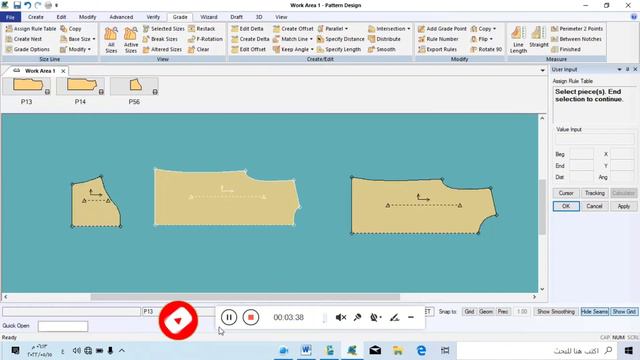Expand Modify dropdown in Size Line group
The height and width of the screenshot is (360, 640).
pyautogui.click(x=89, y=49)
